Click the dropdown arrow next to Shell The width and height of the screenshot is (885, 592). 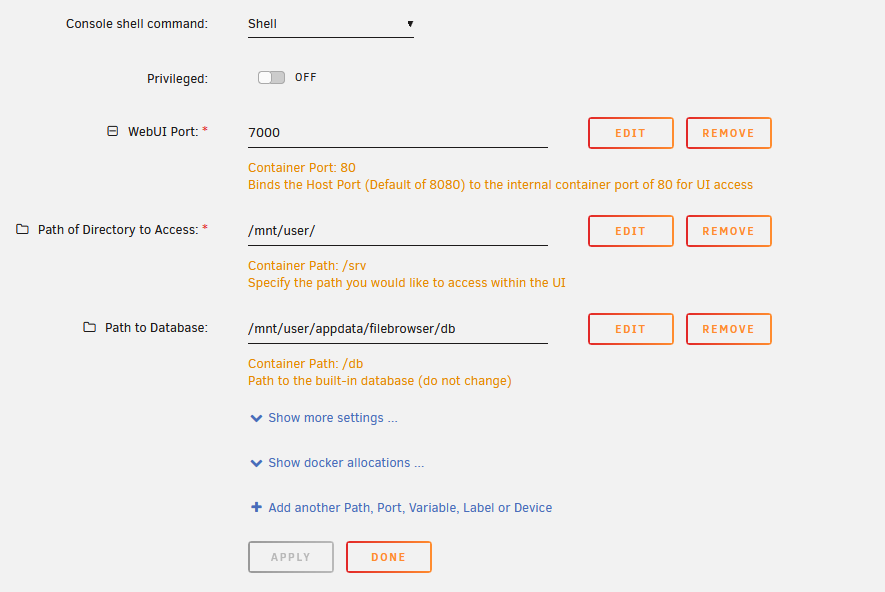410,24
